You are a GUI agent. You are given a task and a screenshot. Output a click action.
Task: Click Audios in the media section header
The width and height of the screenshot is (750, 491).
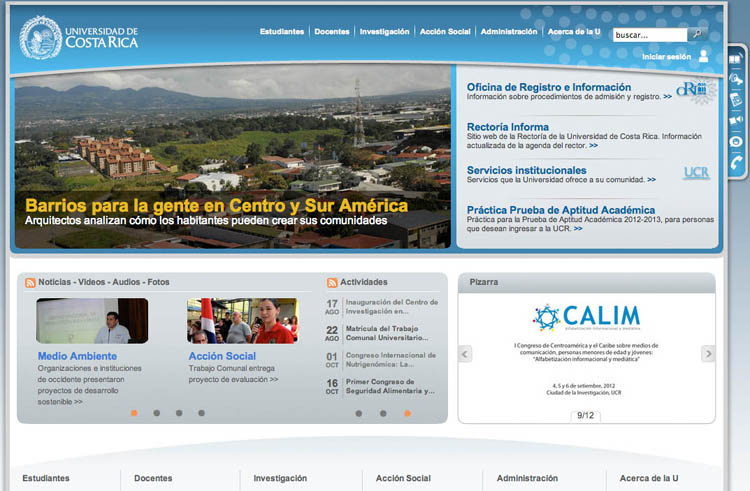click(126, 282)
